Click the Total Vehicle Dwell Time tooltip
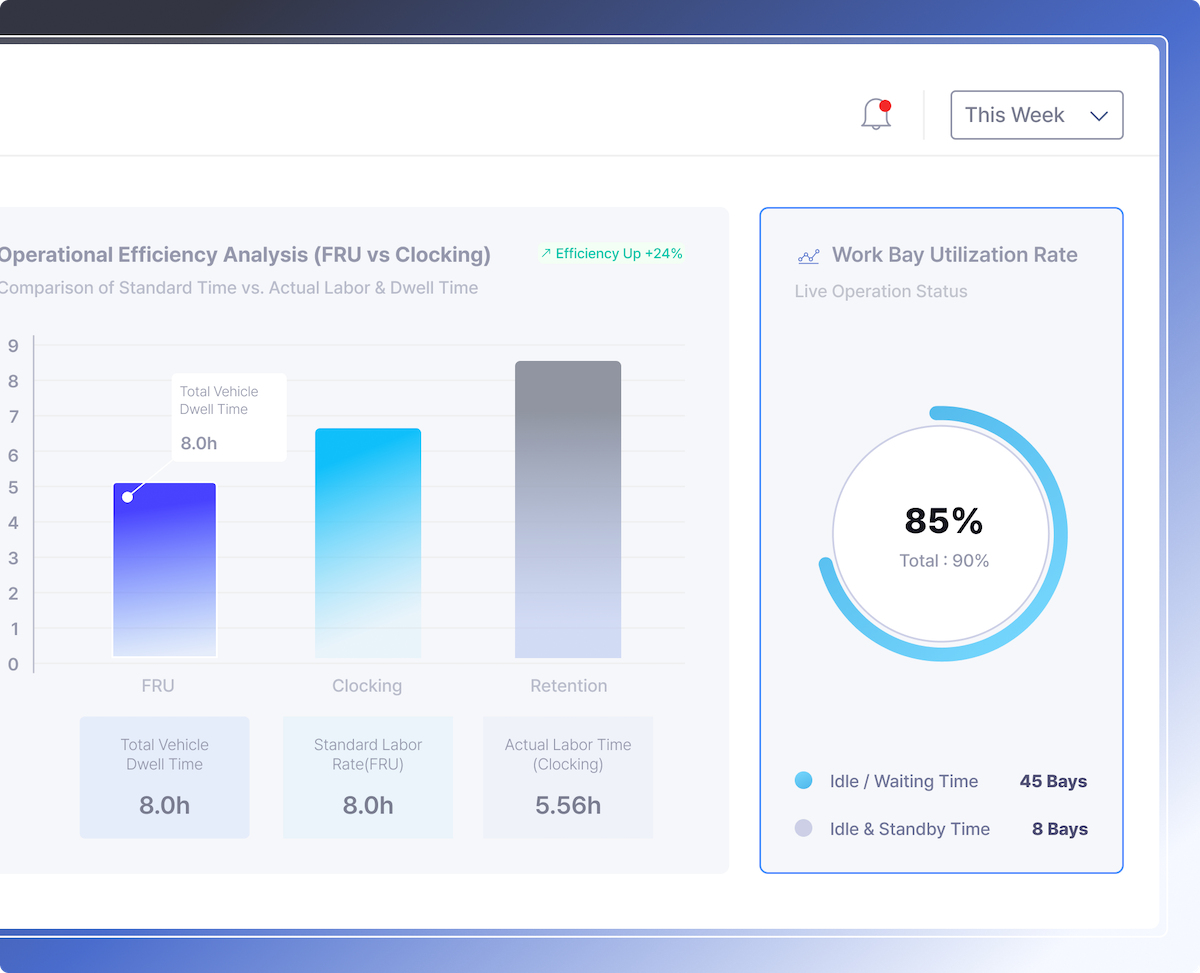Viewport: 1200px width, 973px height. coord(228,417)
